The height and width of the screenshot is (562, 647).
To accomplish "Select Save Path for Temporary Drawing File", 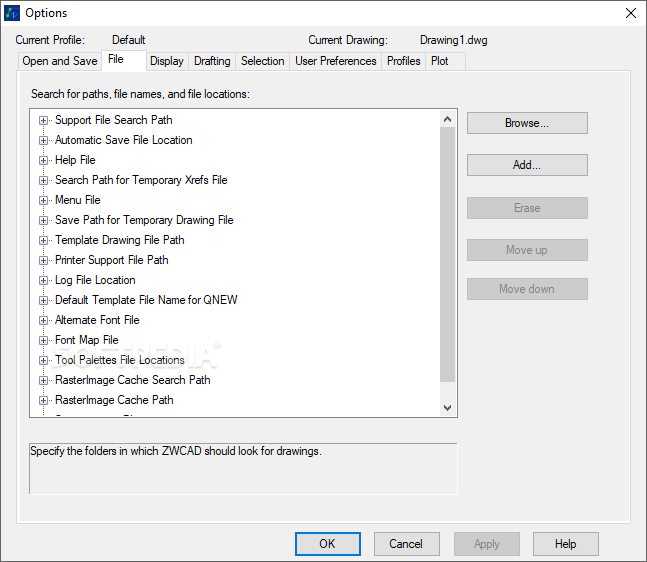I will 144,220.
